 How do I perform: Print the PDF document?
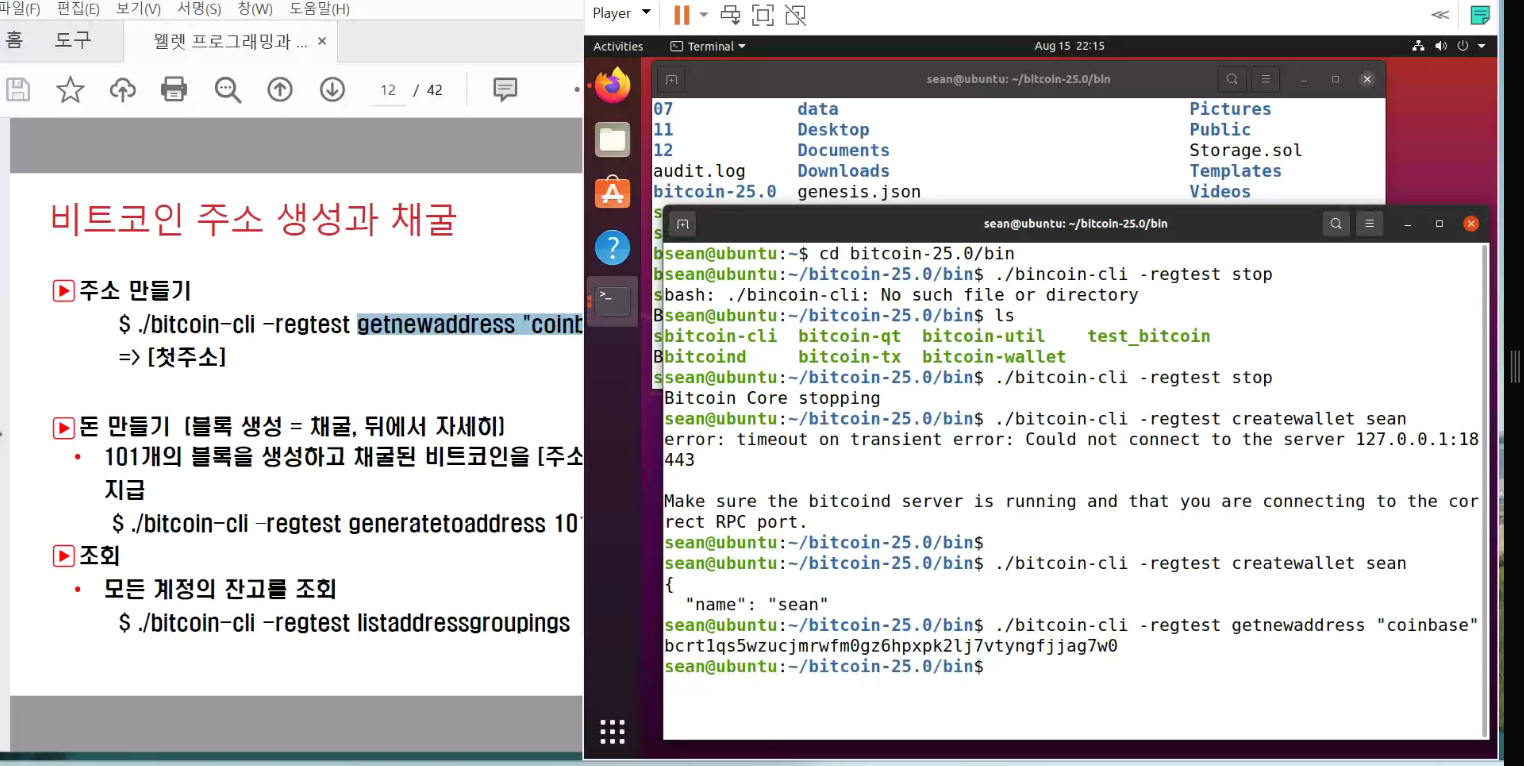(x=174, y=90)
